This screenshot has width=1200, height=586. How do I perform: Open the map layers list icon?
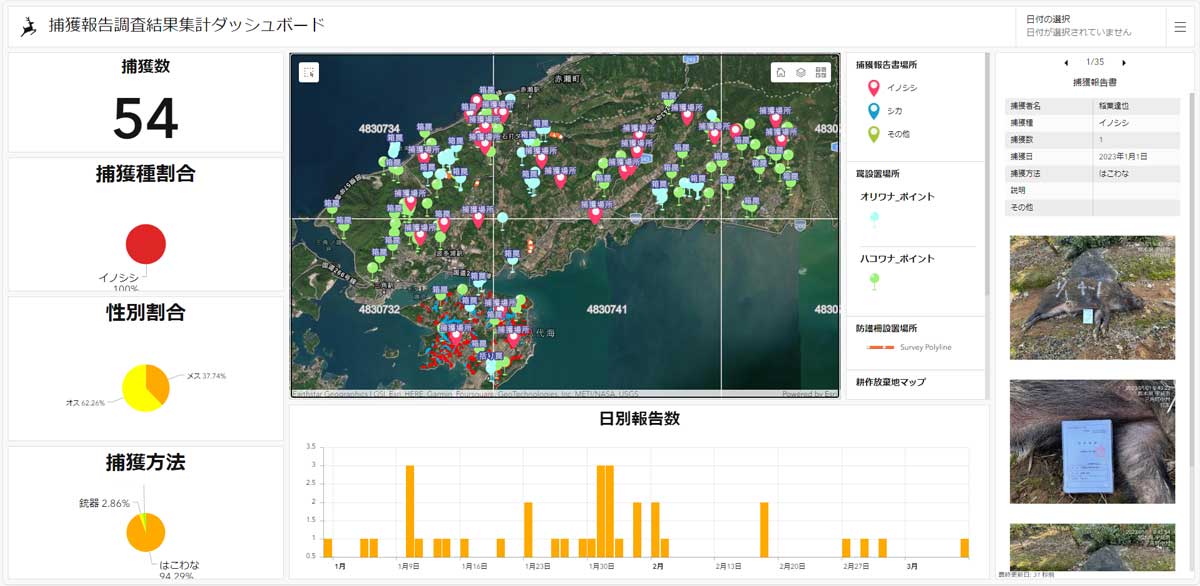click(x=801, y=72)
